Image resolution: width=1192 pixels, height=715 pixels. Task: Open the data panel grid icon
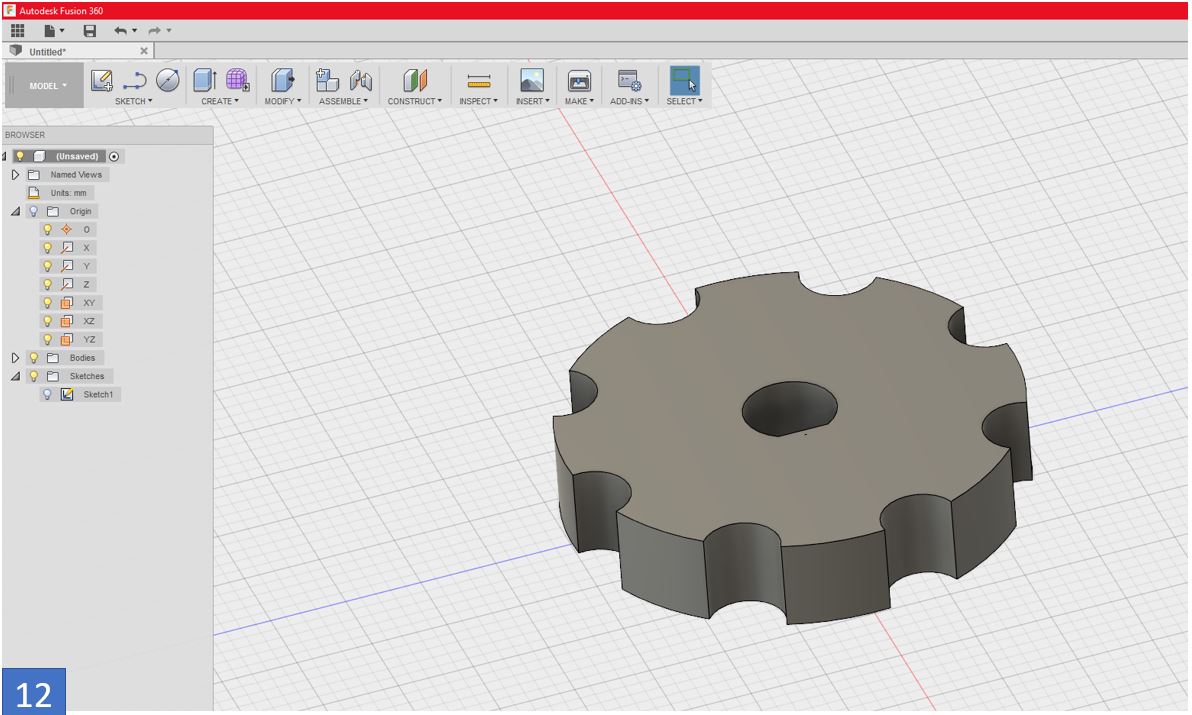point(17,30)
